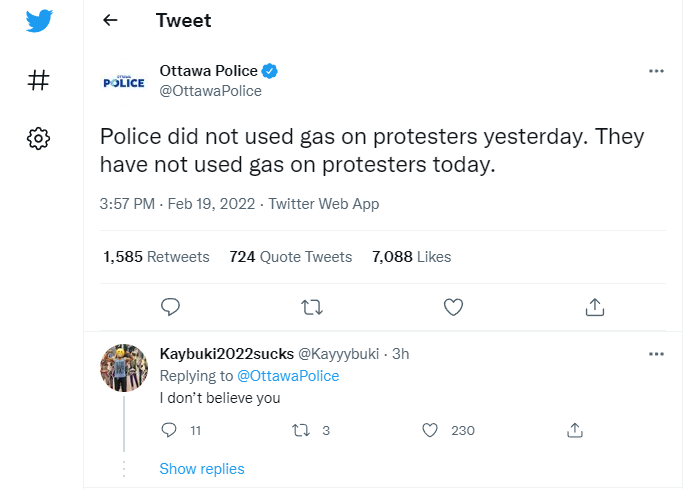View the 724 Quote Tweets
The image size is (696, 489).
(291, 256)
